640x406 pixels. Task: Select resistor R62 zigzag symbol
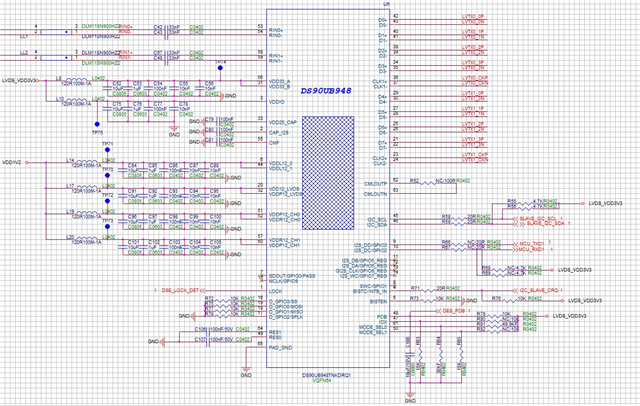point(428,183)
